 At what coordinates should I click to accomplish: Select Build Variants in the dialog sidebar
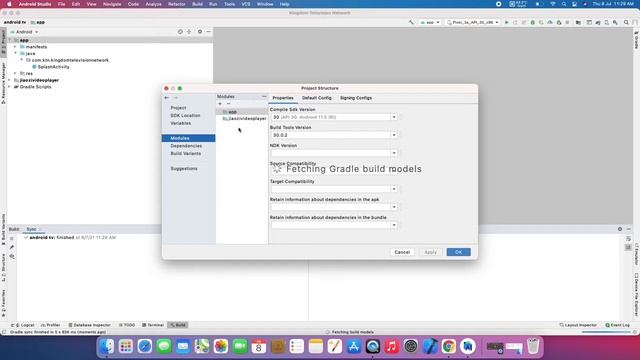186,153
